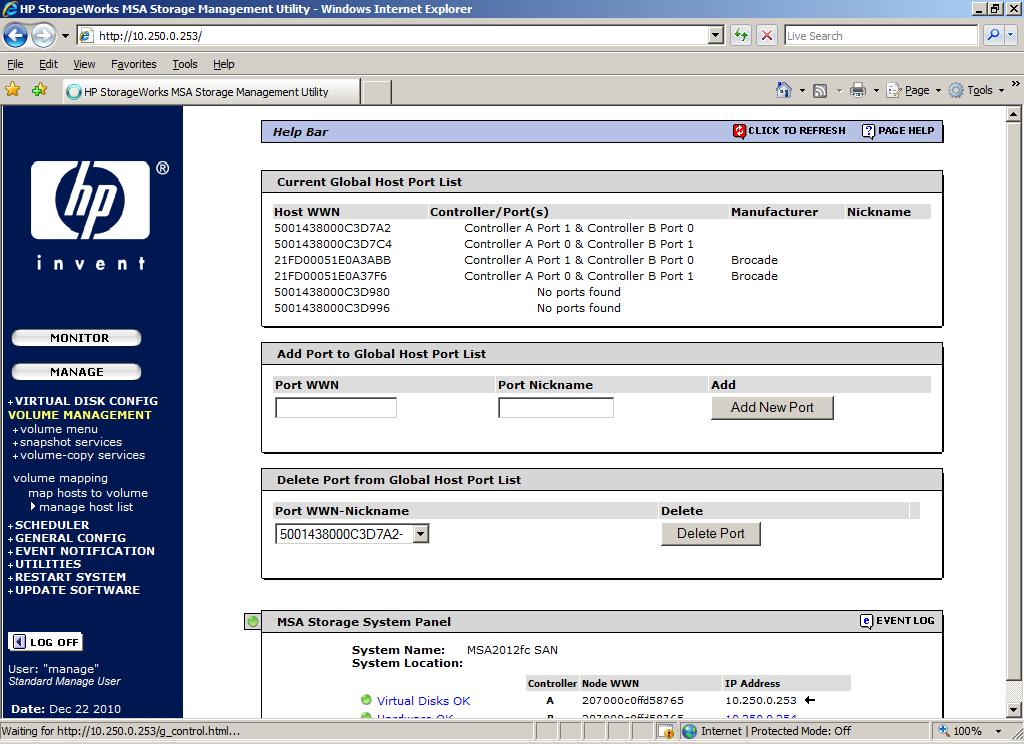Click the Port WWN input field
This screenshot has height=744, width=1024.
(336, 408)
